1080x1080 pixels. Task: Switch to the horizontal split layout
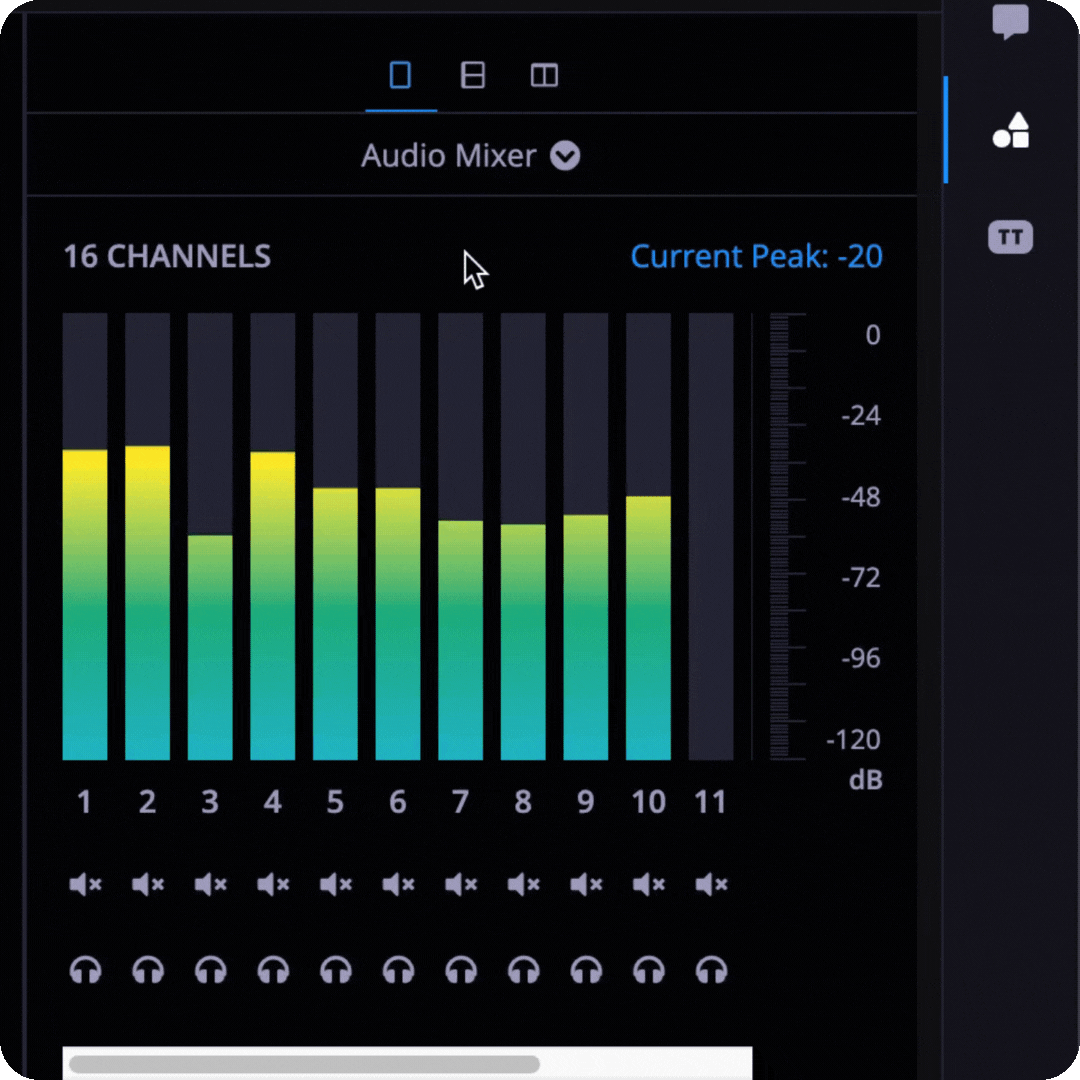pos(472,75)
